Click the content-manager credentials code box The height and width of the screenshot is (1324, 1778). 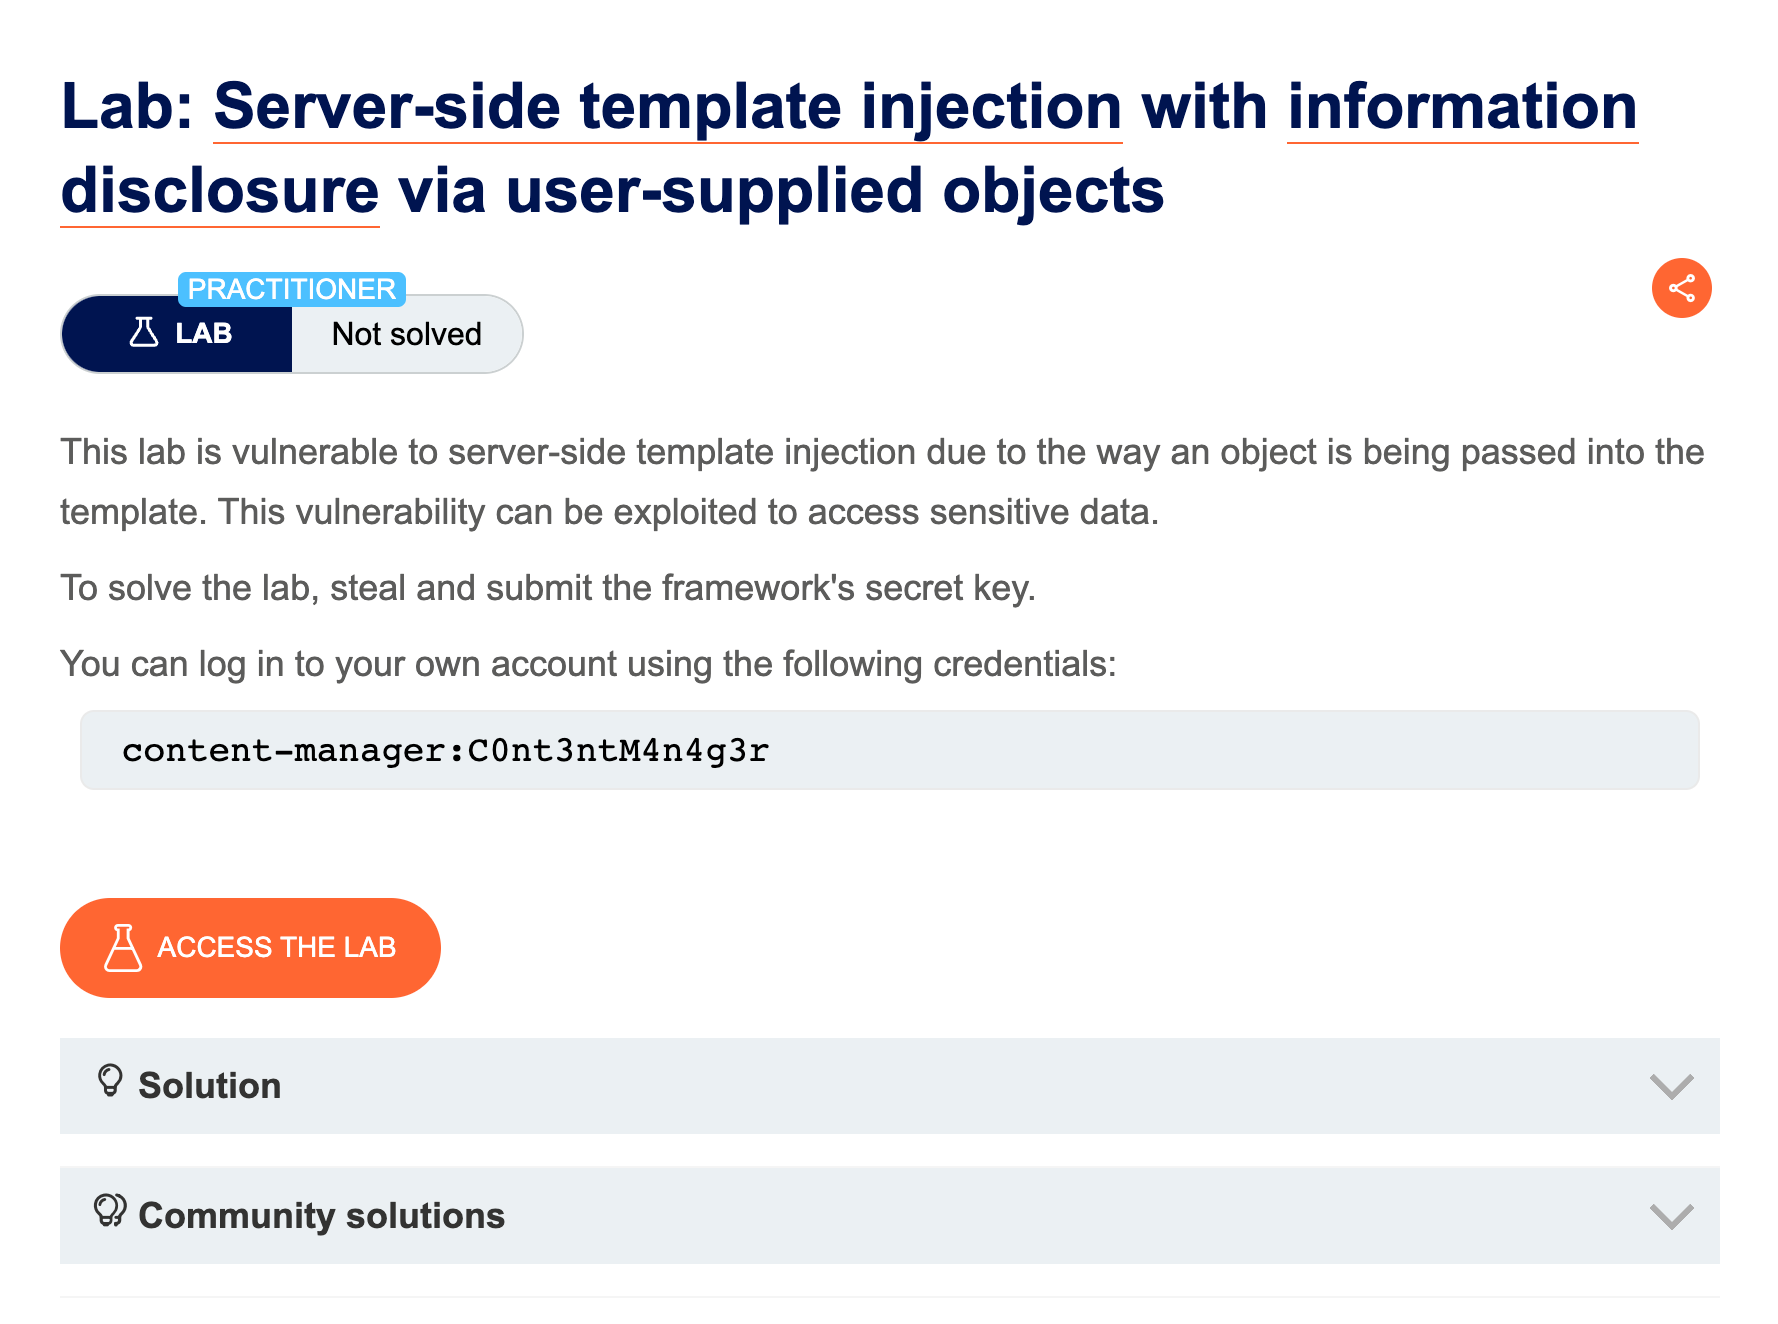point(888,750)
